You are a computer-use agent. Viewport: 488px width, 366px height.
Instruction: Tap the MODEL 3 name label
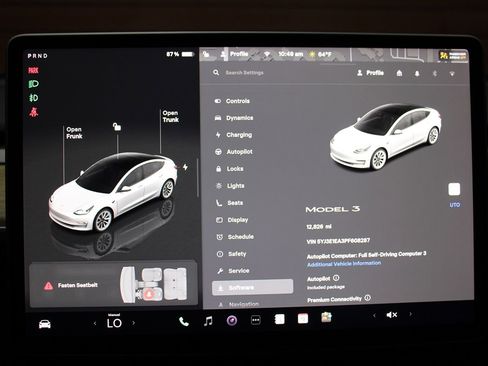[333, 209]
